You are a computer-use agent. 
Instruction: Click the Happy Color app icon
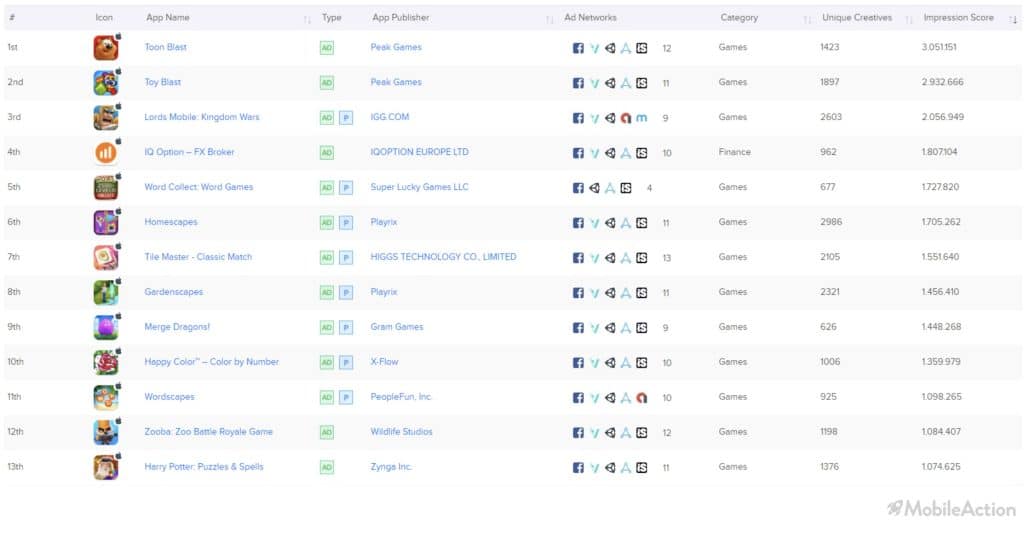[x=106, y=363]
